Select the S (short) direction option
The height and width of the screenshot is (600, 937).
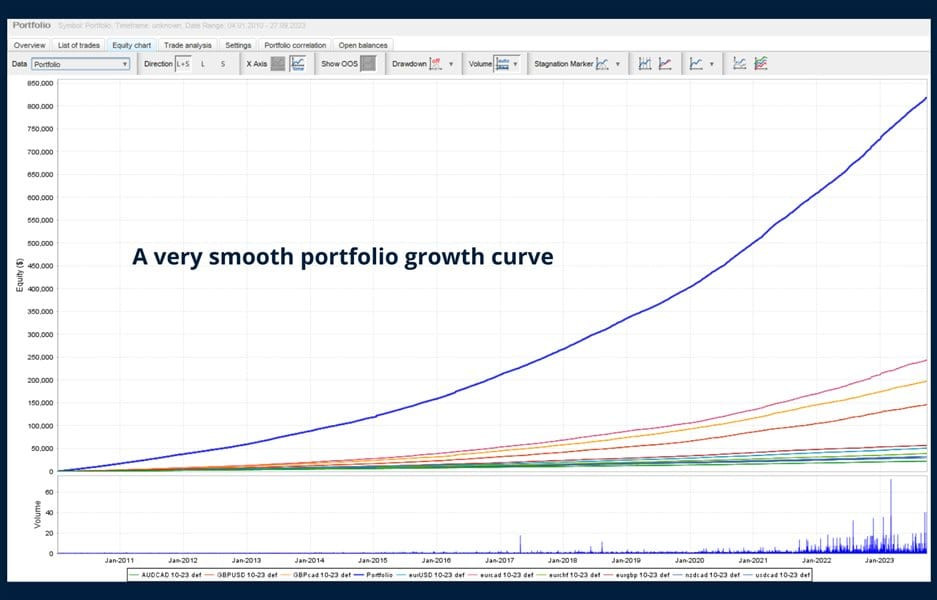(222, 64)
